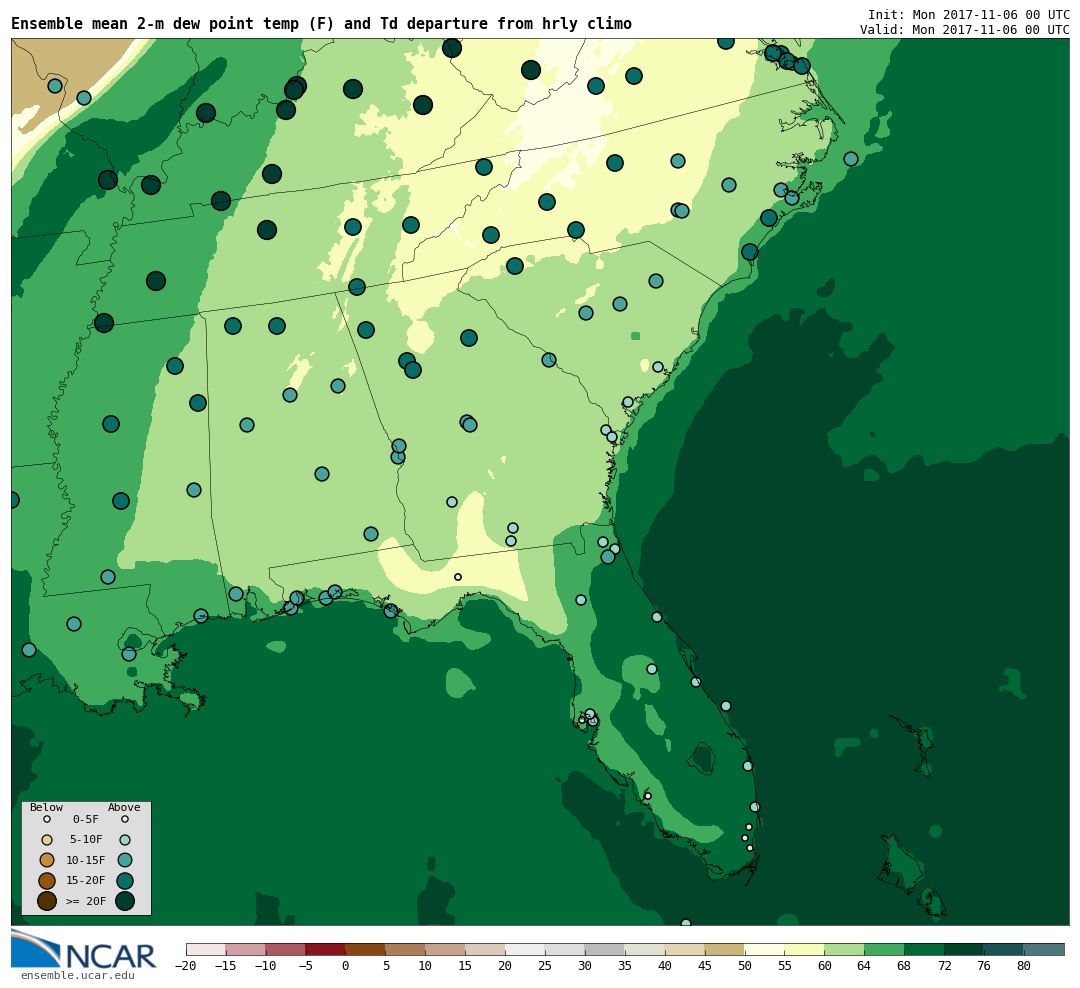Click the "64" colorbar tick label
This screenshot has width=1080, height=988.
pyautogui.click(x=864, y=966)
